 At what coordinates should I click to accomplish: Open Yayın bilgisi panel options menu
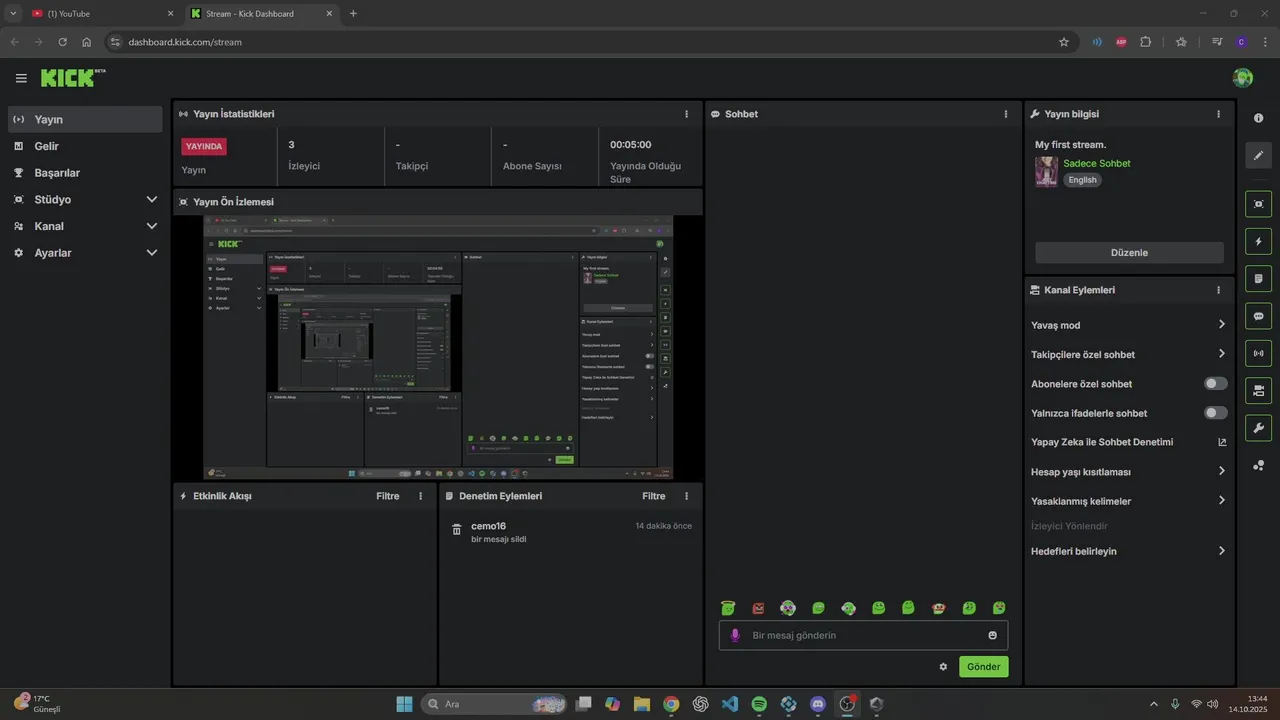click(x=1218, y=114)
